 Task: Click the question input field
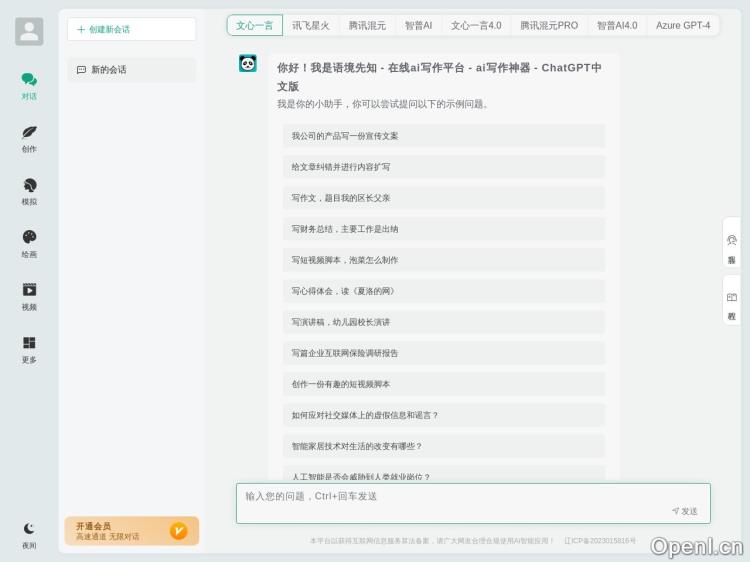pyautogui.click(x=473, y=503)
